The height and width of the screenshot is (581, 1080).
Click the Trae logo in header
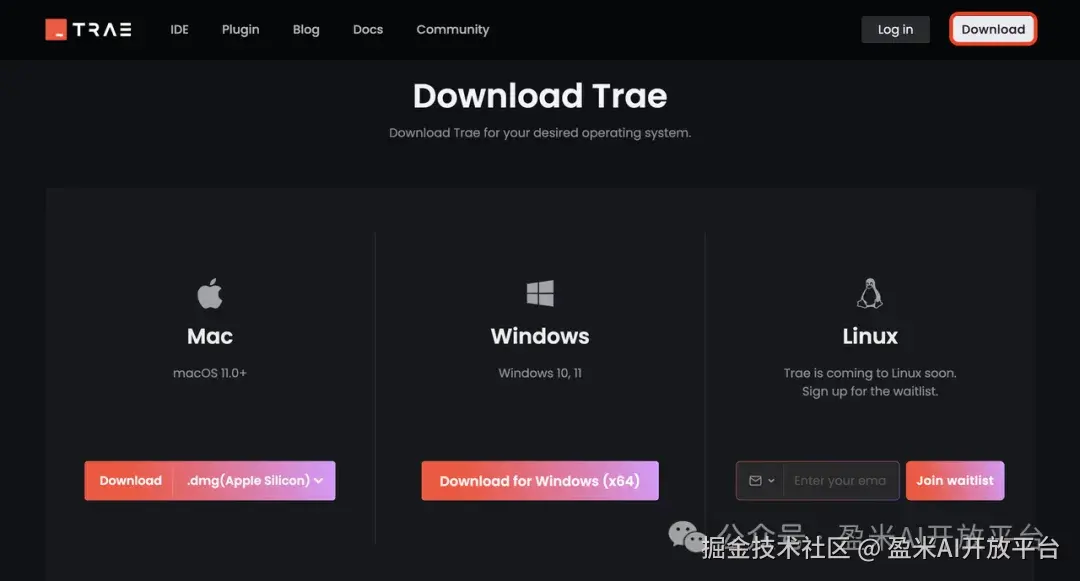[x=88, y=30]
